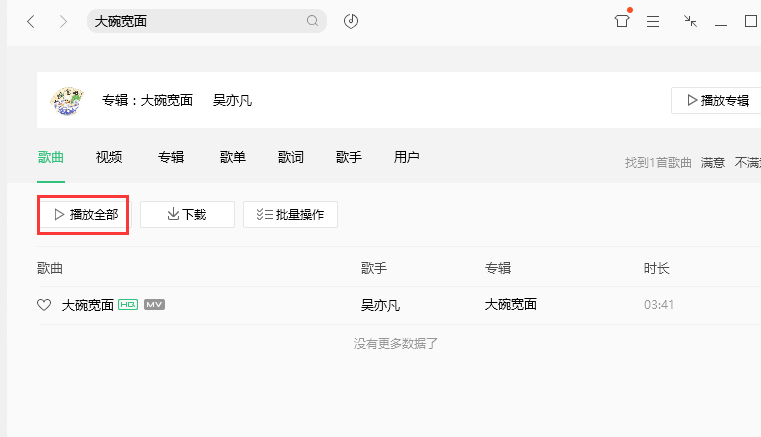This screenshot has height=437, width=761.
Task: Click the forward navigation arrow
Action: pos(63,21)
